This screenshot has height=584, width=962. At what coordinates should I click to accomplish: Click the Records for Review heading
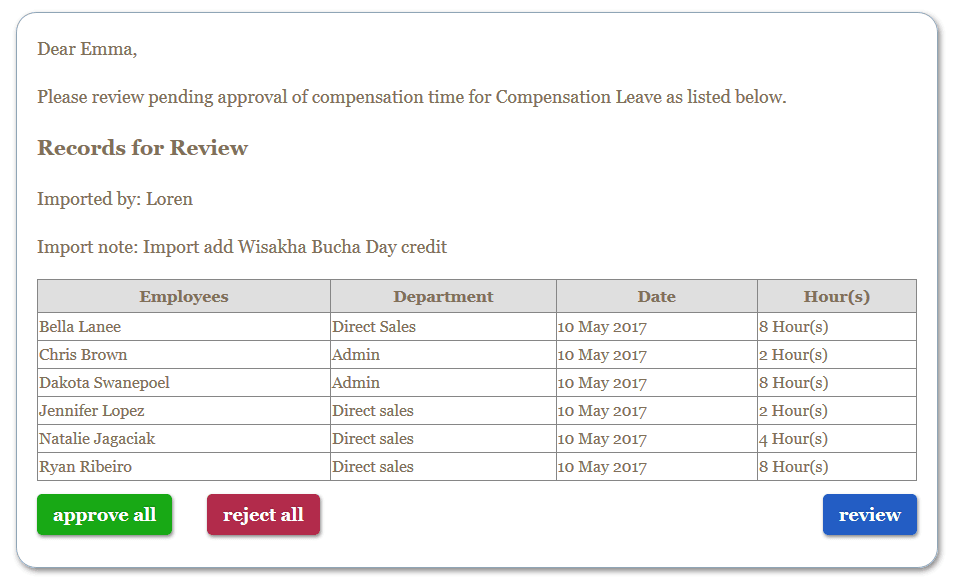[x=142, y=148]
